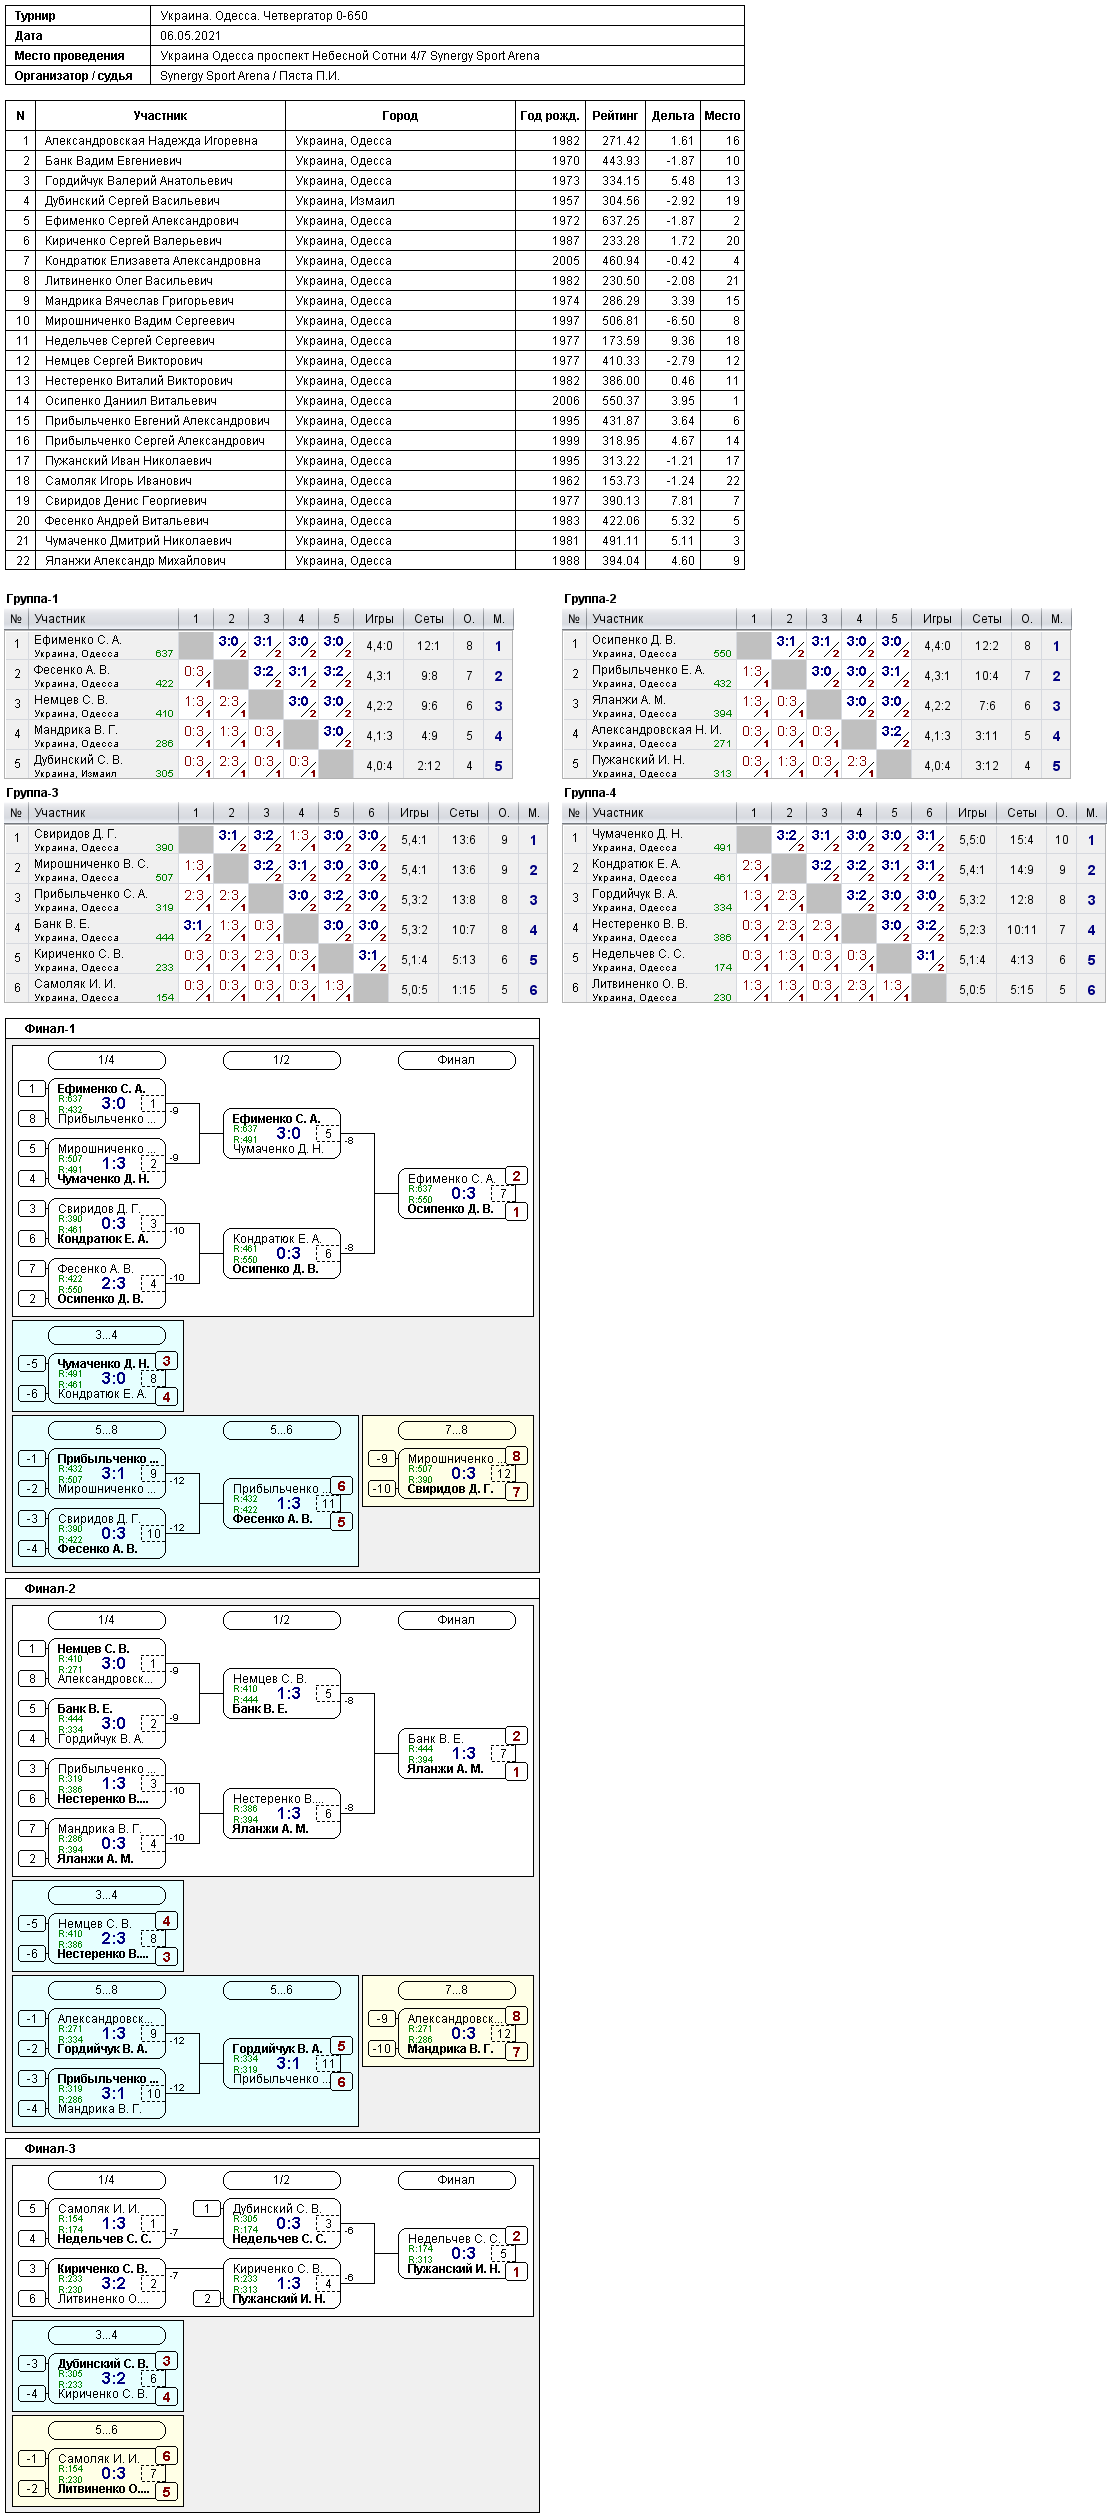Image resolution: width=1116 pixels, height=2518 pixels.
Task: Click delta value '-6.50'
Action: [x=681, y=321]
